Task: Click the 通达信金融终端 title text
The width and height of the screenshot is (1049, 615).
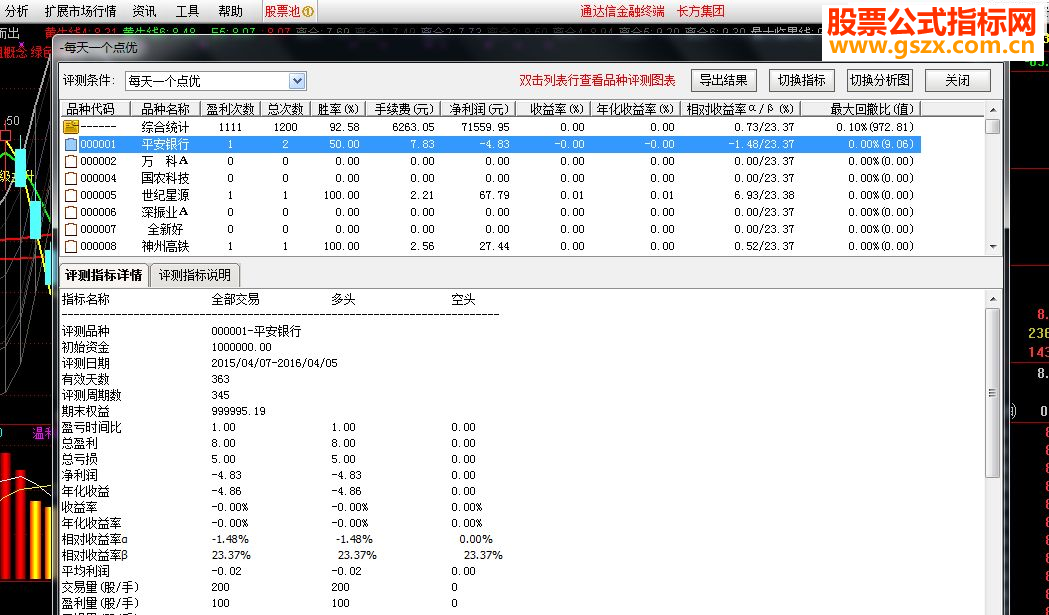Action: tap(622, 11)
